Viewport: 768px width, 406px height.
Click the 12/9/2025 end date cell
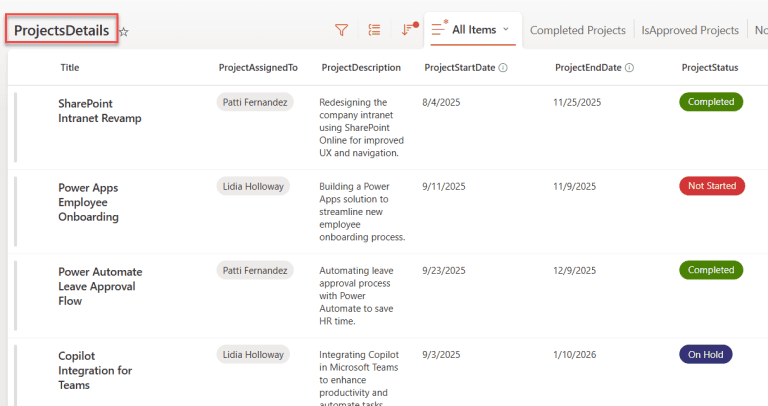575,271
